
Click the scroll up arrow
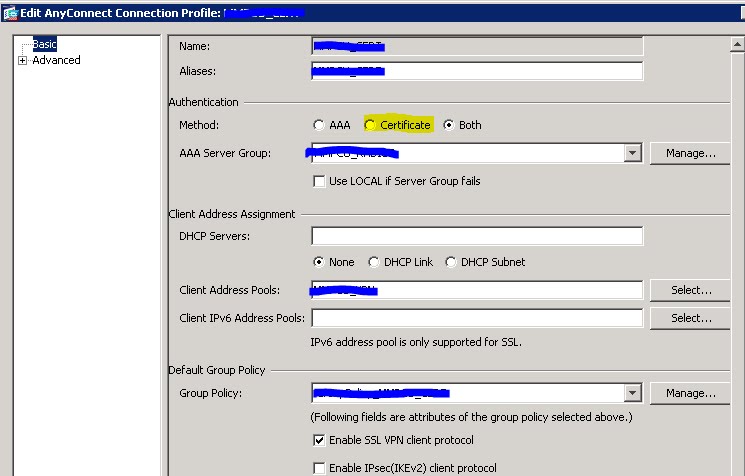point(737,45)
